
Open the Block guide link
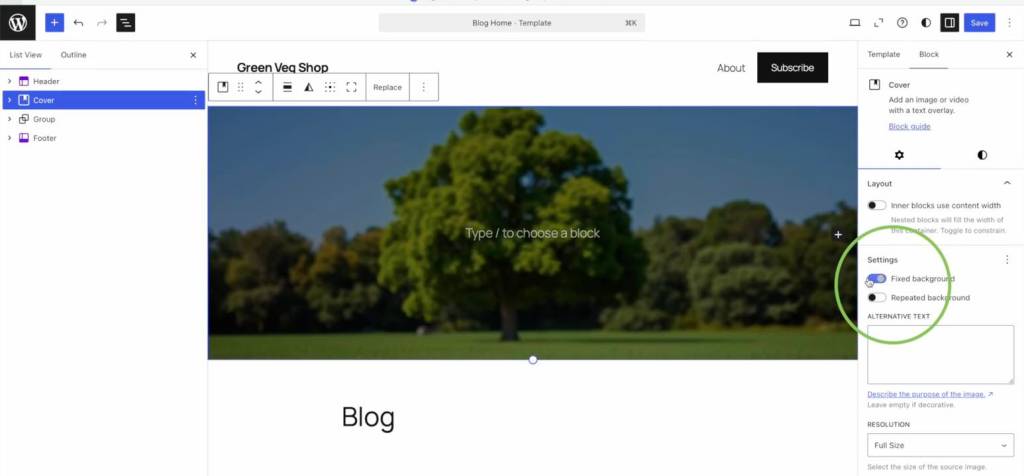point(909,126)
